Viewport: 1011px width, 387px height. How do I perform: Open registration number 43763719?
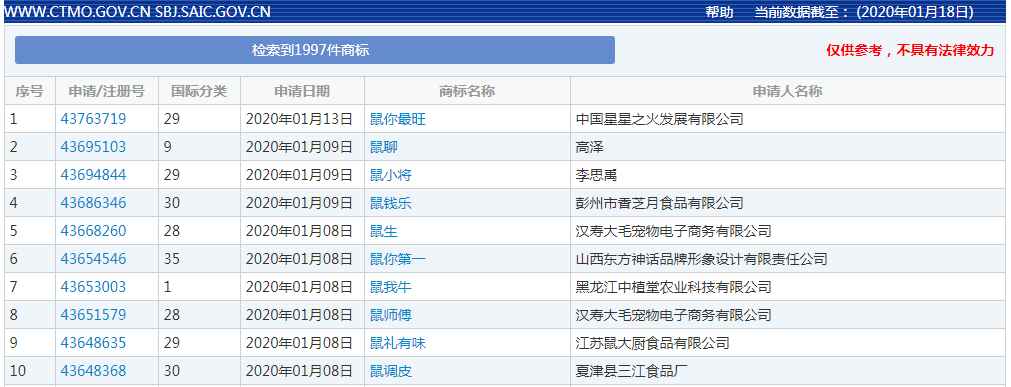(93, 119)
